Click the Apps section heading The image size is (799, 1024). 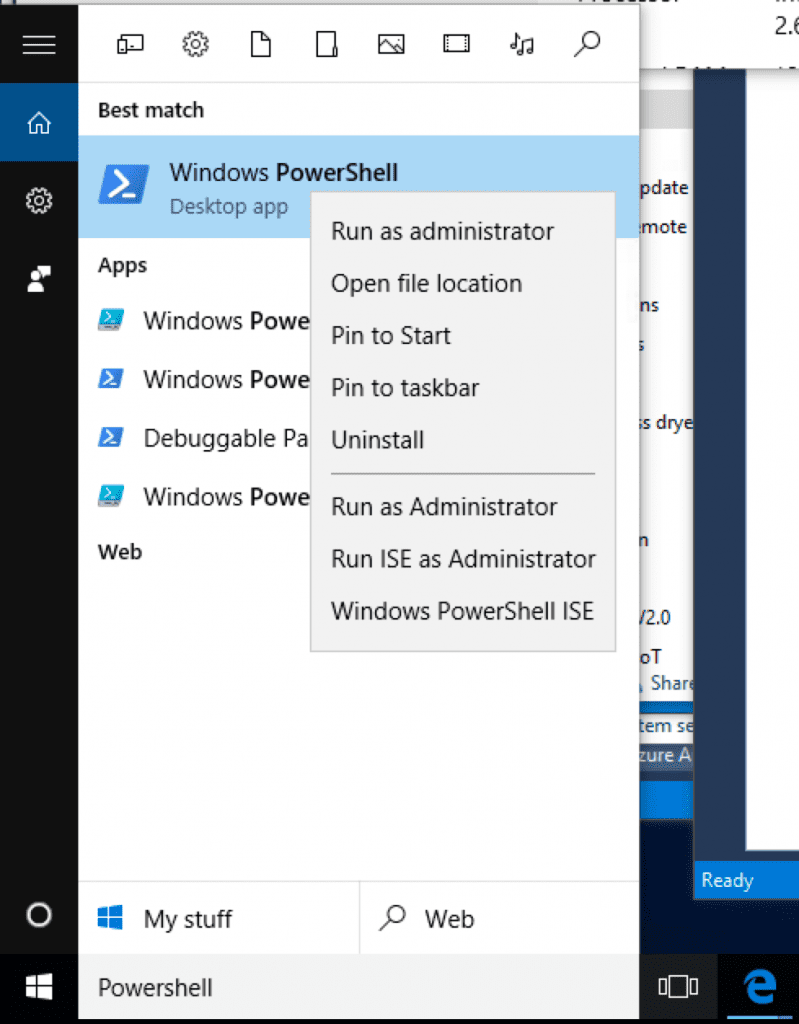[122, 265]
